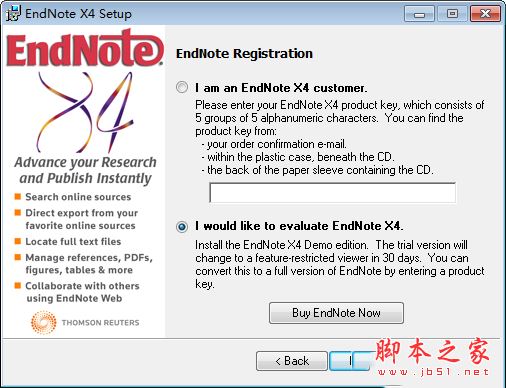The width and height of the screenshot is (506, 388).
Task: Click 'your order confirmation e-mail.' line
Action: 277,144
